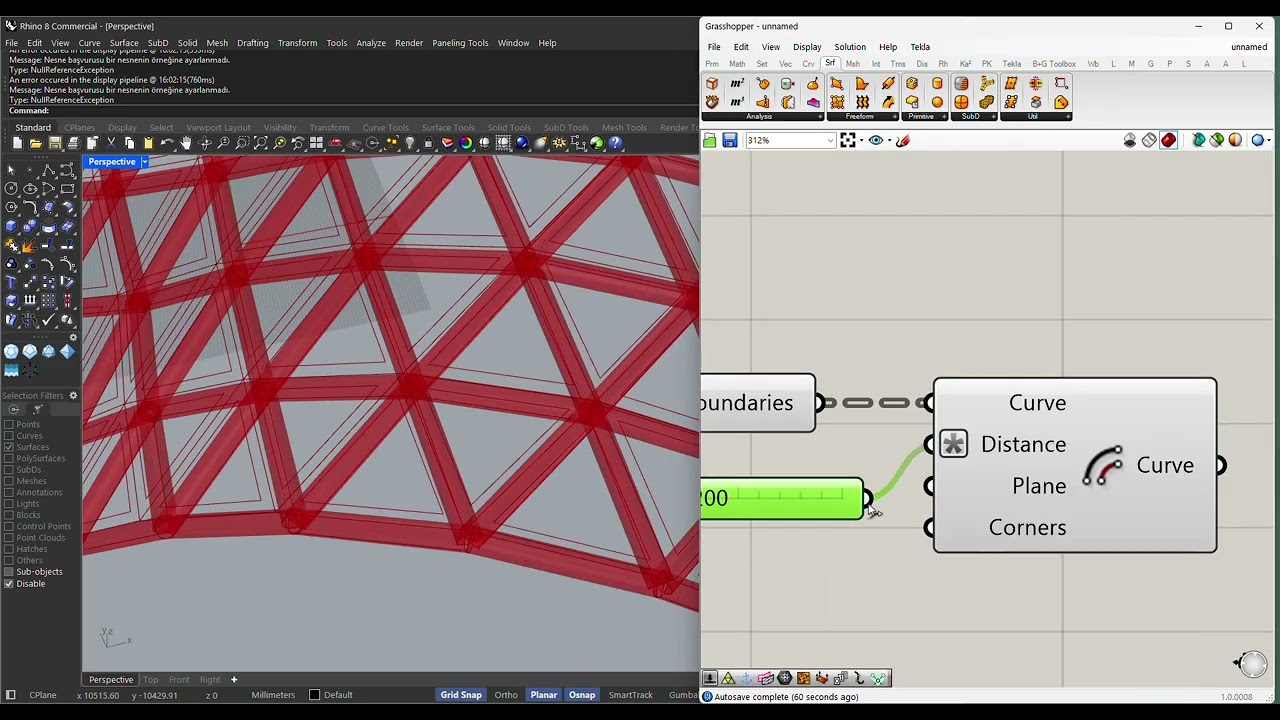Click the Default layer black color swatch
This screenshot has height=720, width=1280.
click(x=314, y=695)
